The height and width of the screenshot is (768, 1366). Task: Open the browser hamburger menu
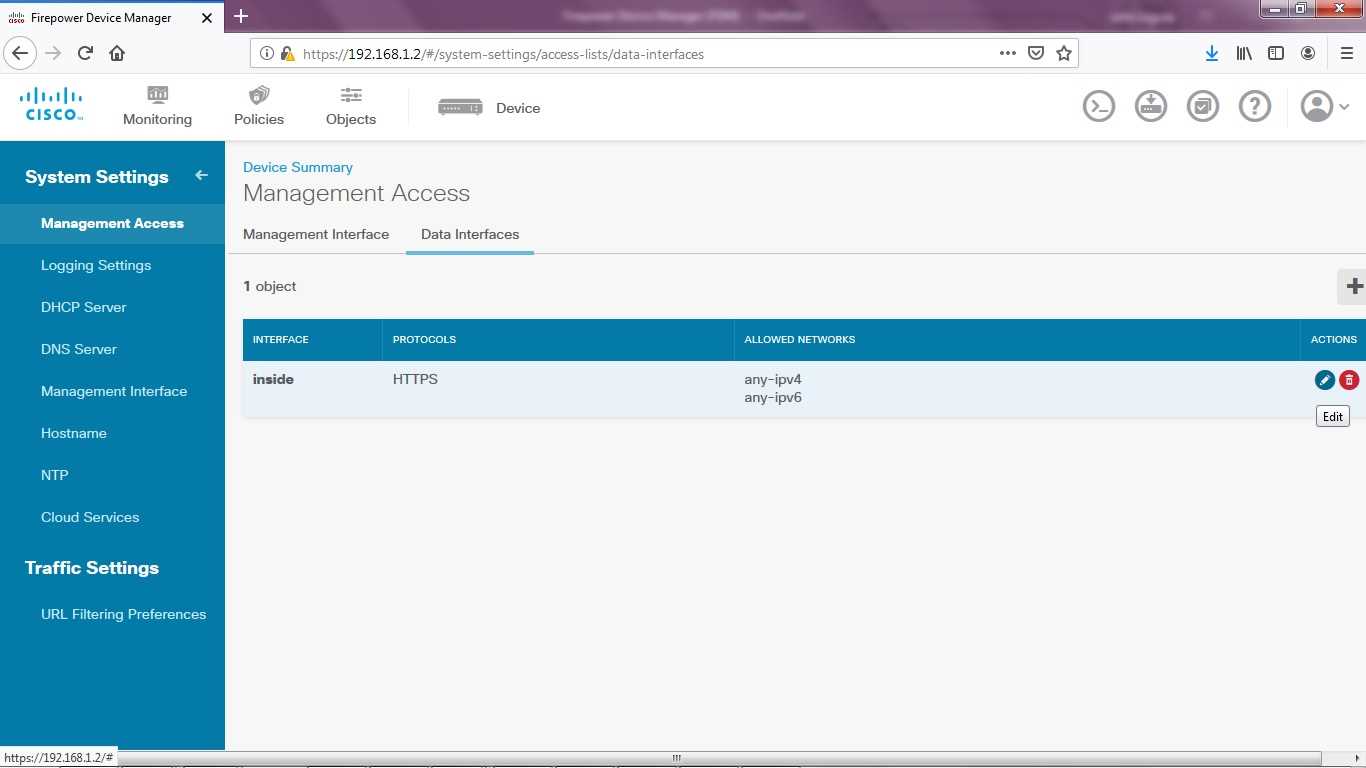1346,53
